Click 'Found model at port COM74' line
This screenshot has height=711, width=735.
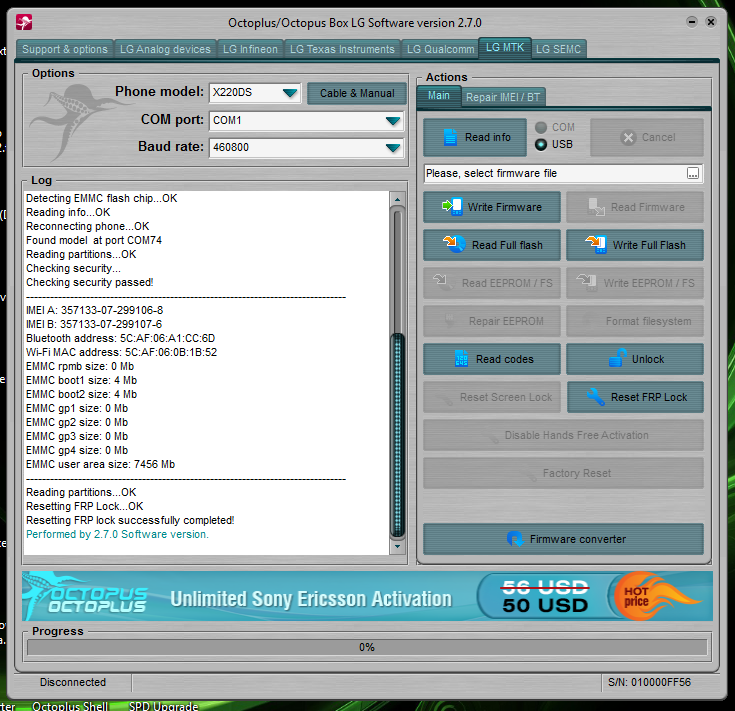point(94,240)
